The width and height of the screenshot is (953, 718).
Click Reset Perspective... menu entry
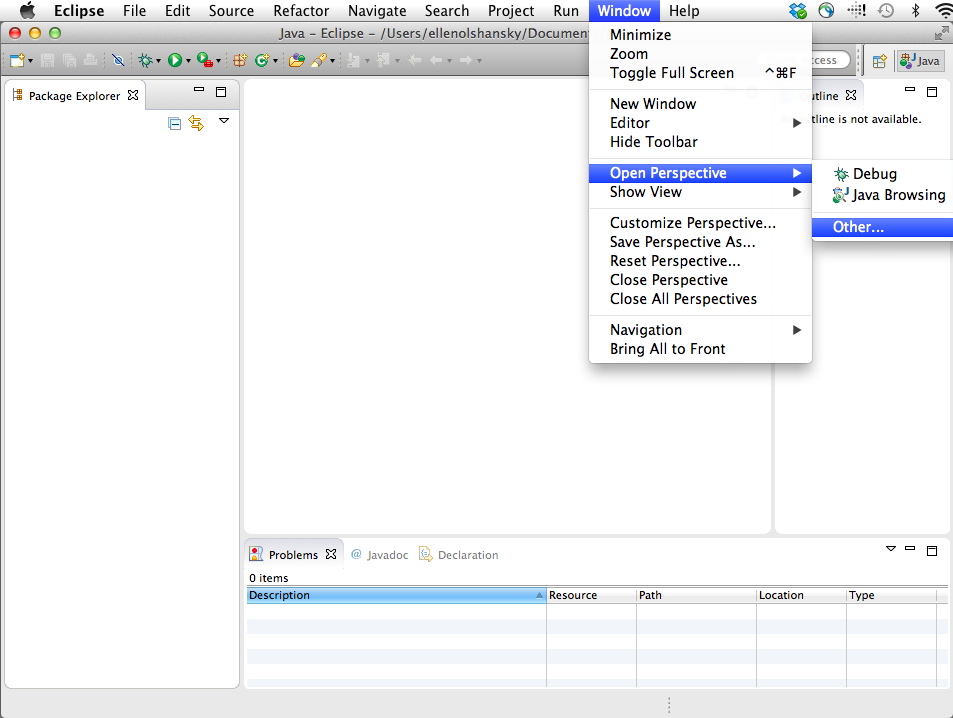pyautogui.click(x=675, y=261)
